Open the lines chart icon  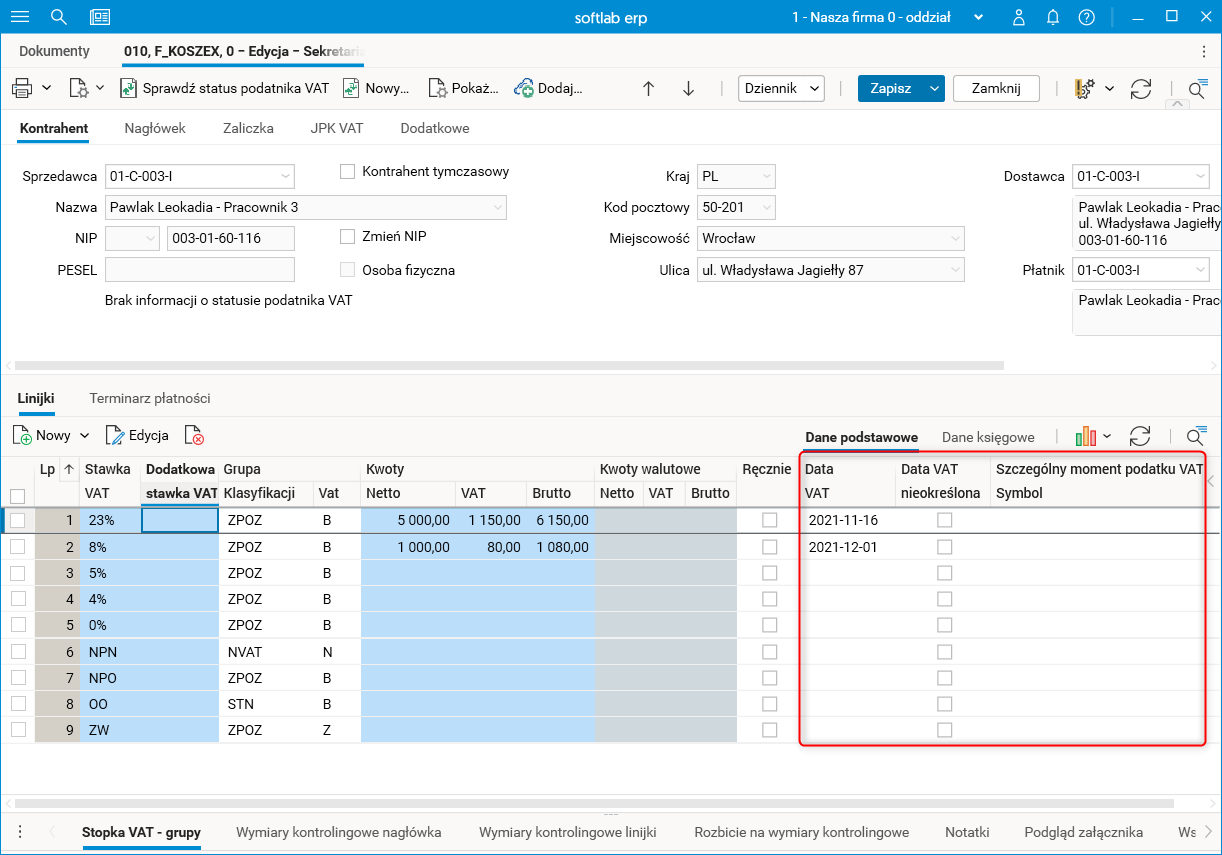pyautogui.click(x=1086, y=436)
